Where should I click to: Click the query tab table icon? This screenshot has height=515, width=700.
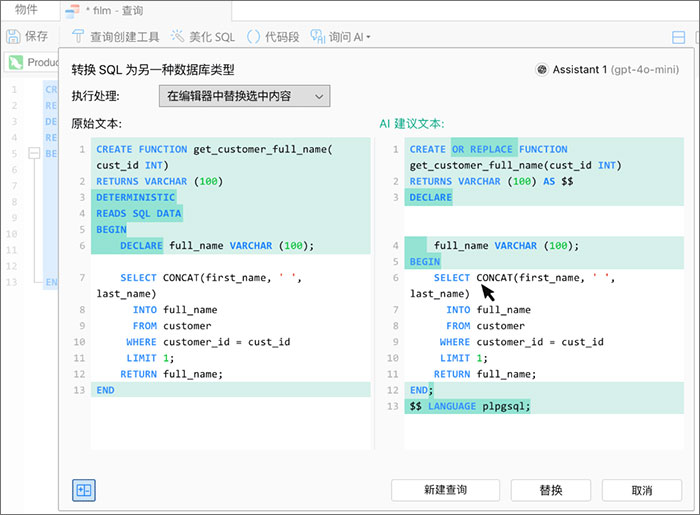tap(72, 11)
